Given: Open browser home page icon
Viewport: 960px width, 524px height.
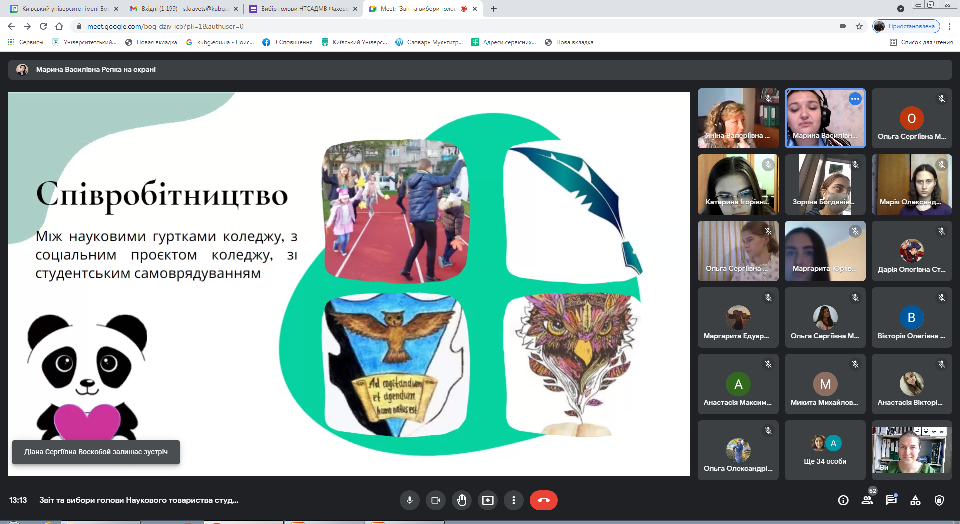Looking at the screenshot, I should pos(59,26).
